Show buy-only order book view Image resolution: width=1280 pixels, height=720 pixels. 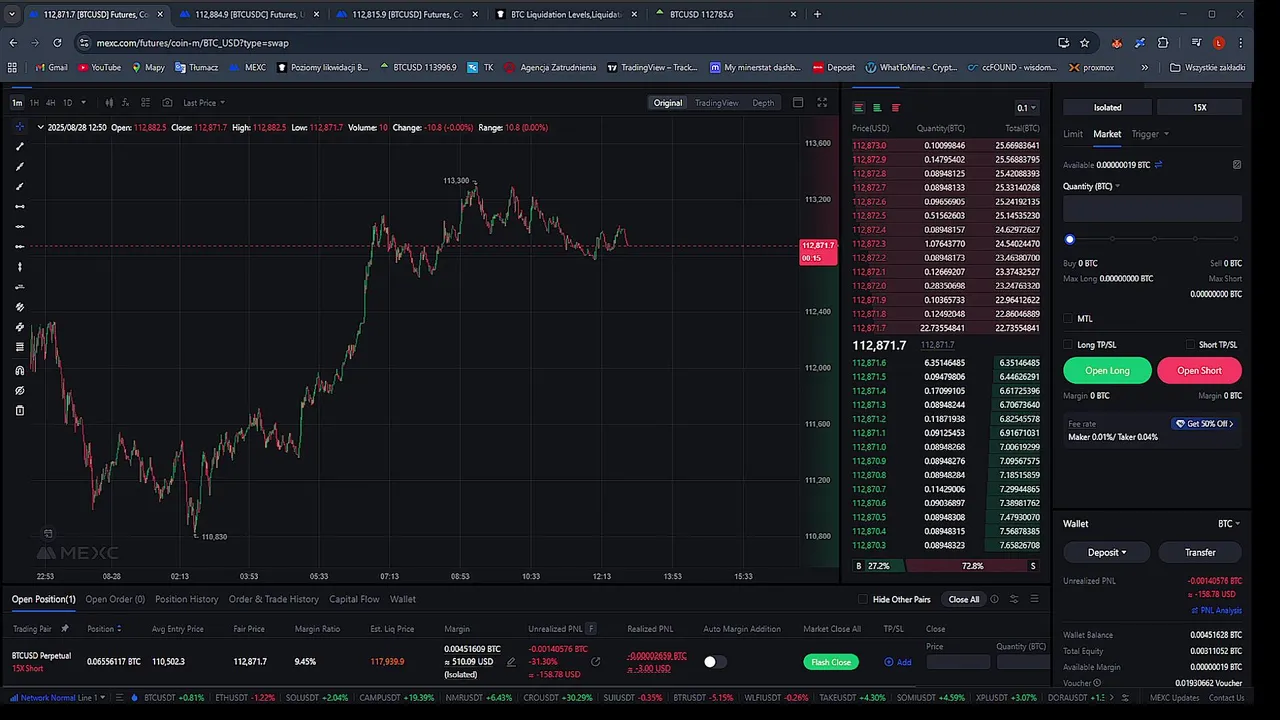877,108
